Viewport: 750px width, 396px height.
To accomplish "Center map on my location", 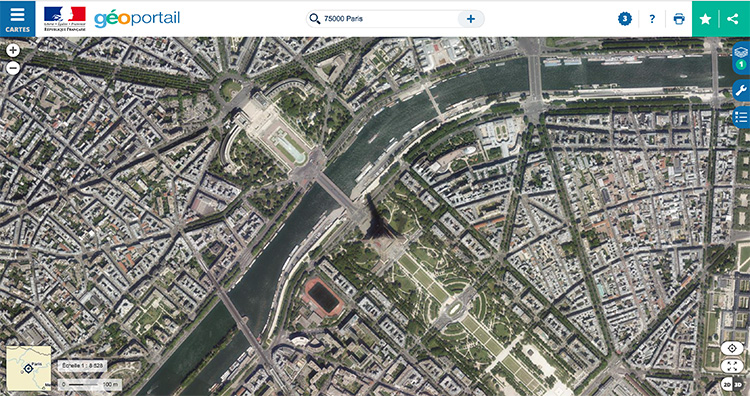I will point(732,349).
